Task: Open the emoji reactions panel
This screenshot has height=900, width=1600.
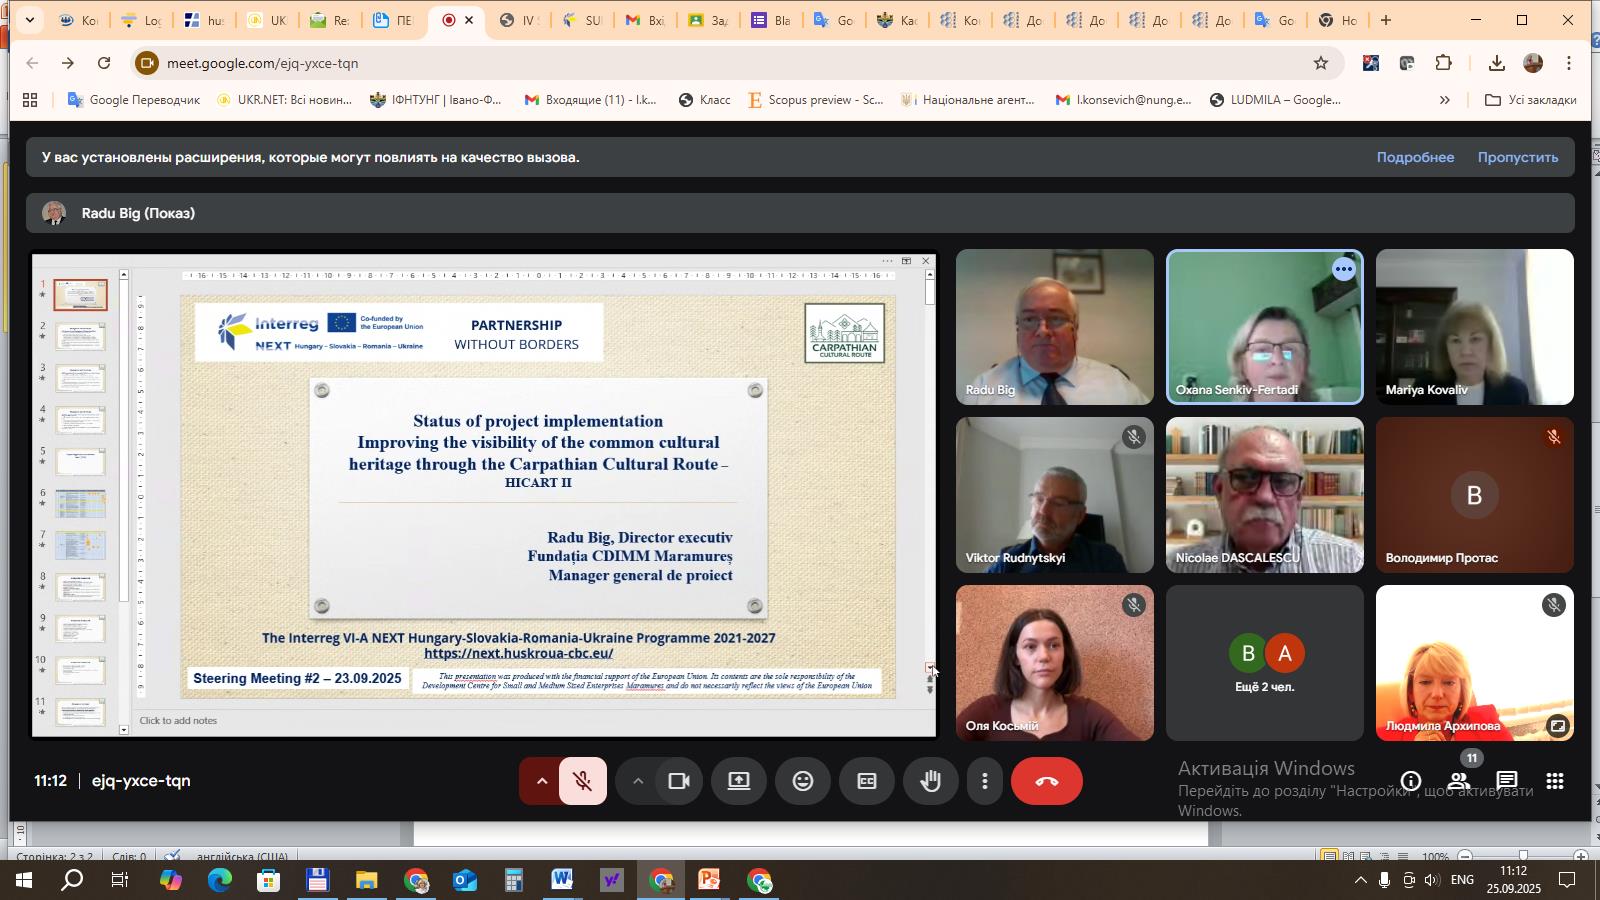Action: [803, 782]
